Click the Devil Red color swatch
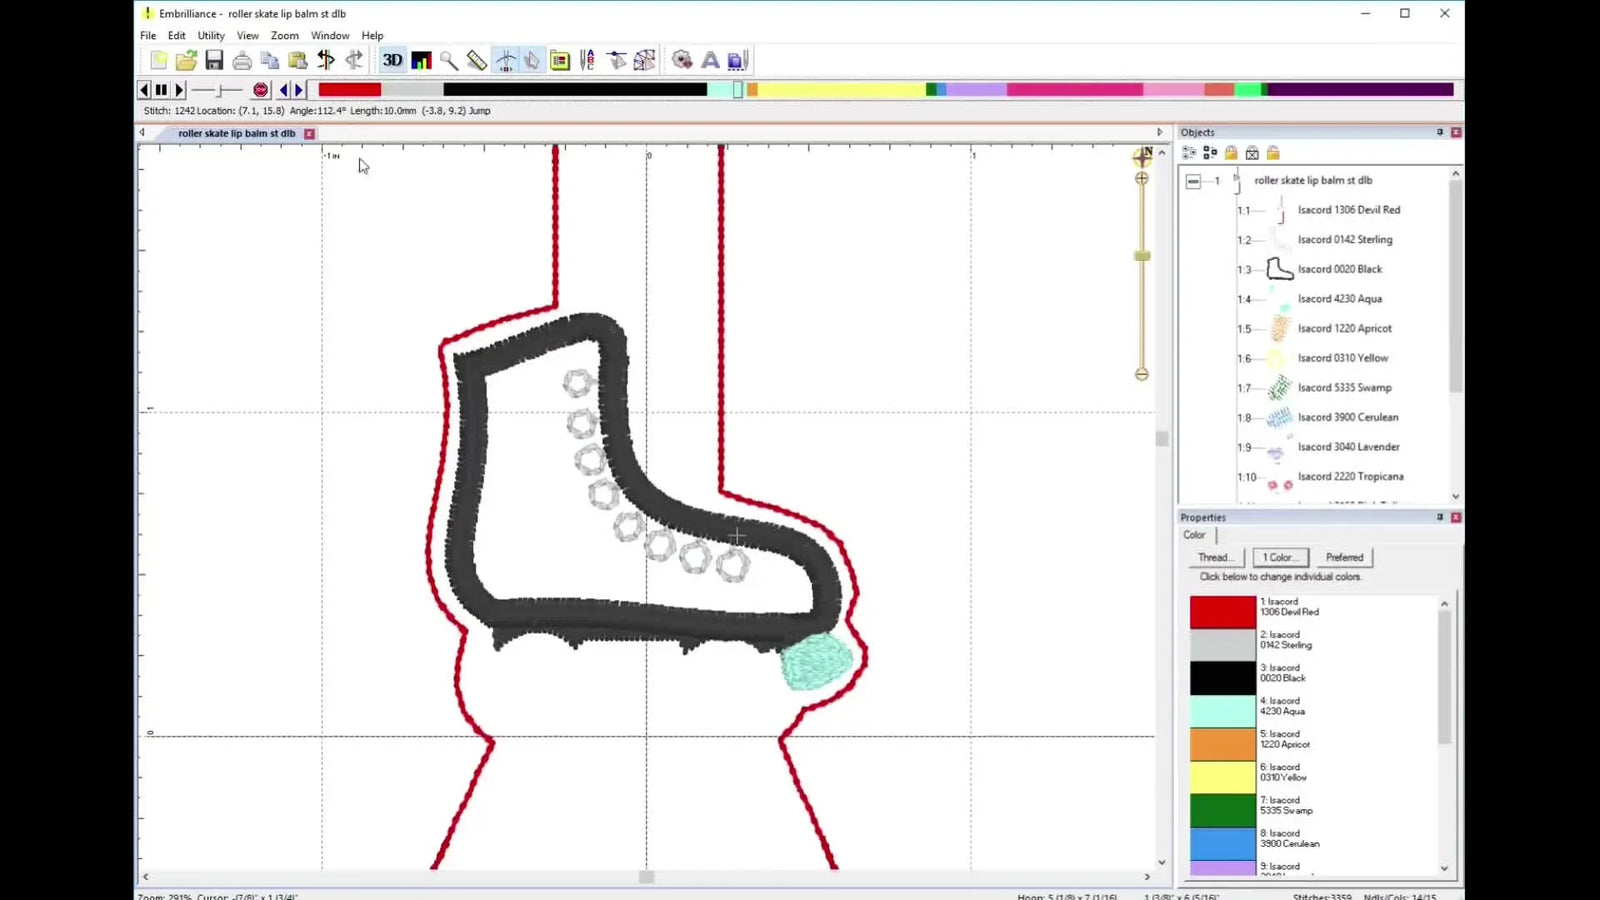 pyautogui.click(x=1222, y=612)
